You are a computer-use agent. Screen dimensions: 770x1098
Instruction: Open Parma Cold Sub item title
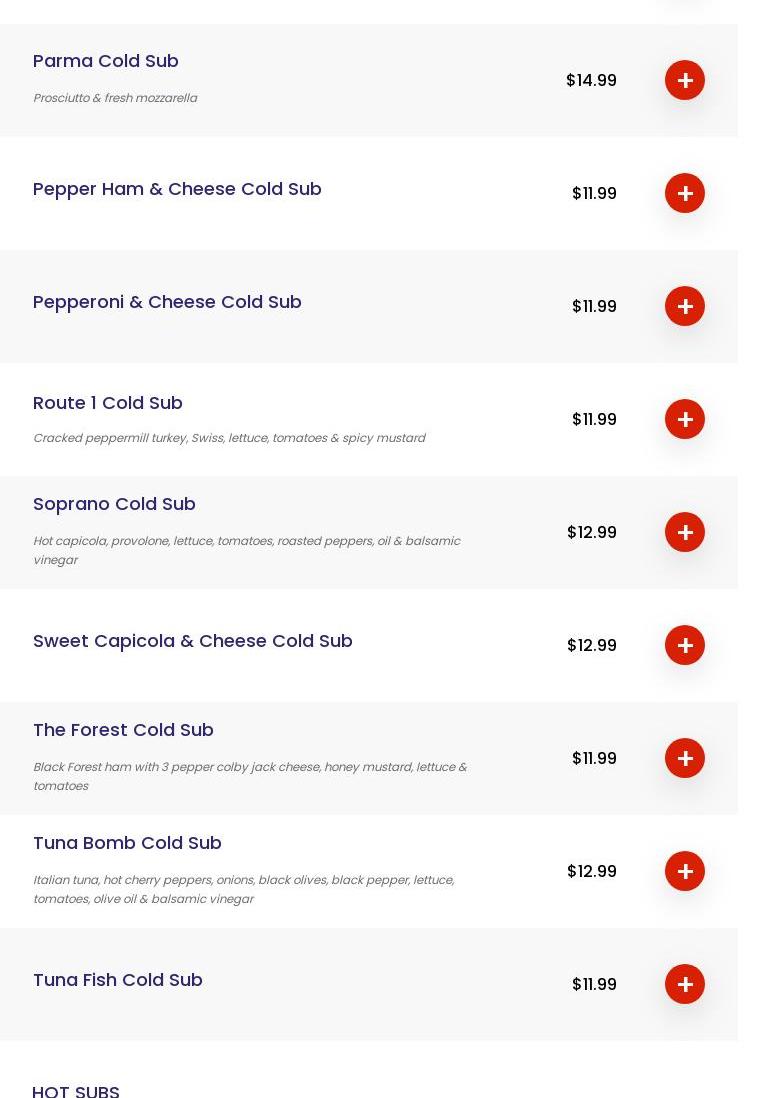click(x=106, y=61)
